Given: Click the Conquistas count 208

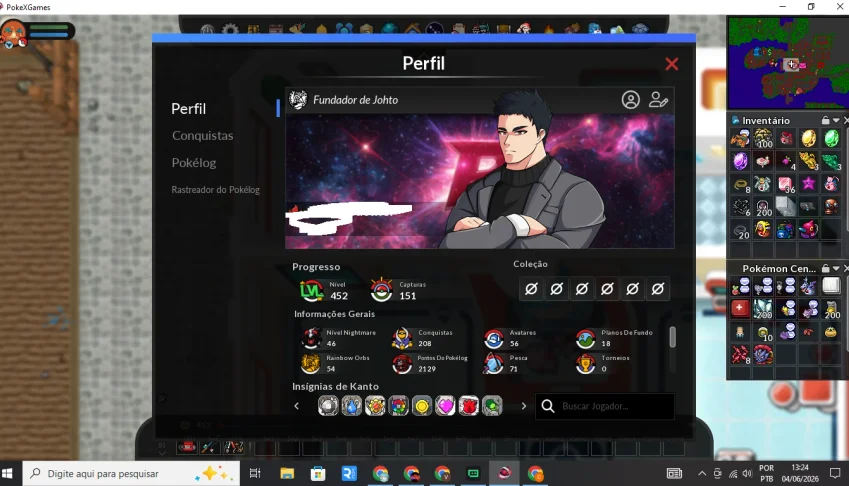Looking at the screenshot, I should point(425,344).
